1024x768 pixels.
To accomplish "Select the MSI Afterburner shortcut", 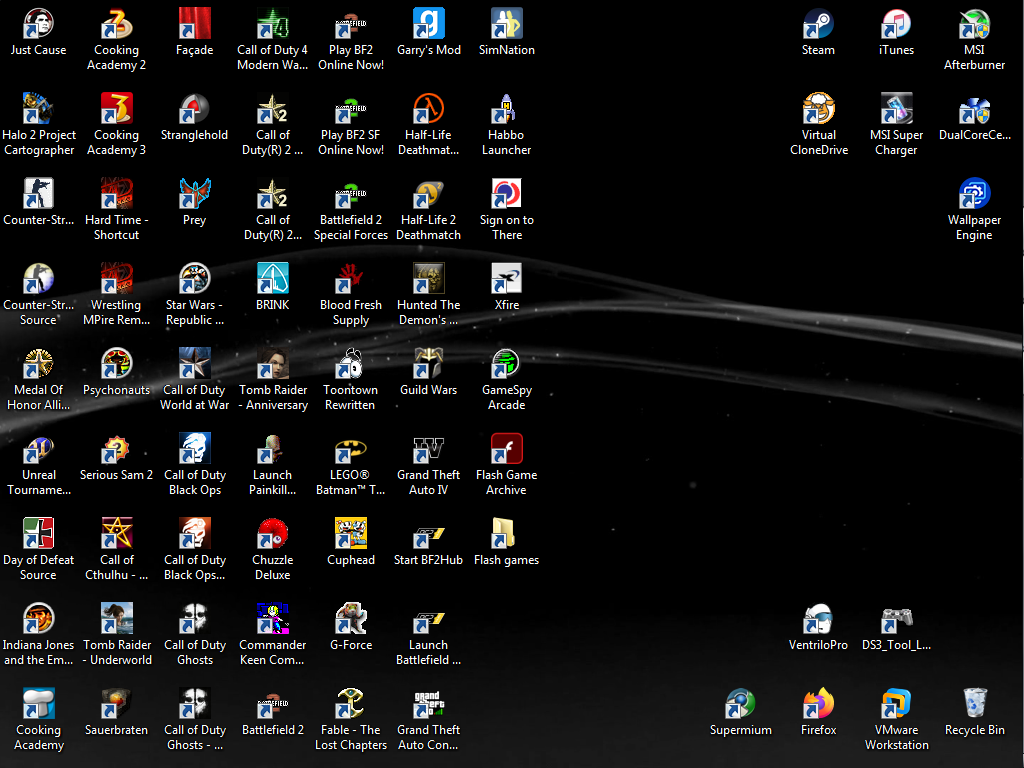I will 974,25.
